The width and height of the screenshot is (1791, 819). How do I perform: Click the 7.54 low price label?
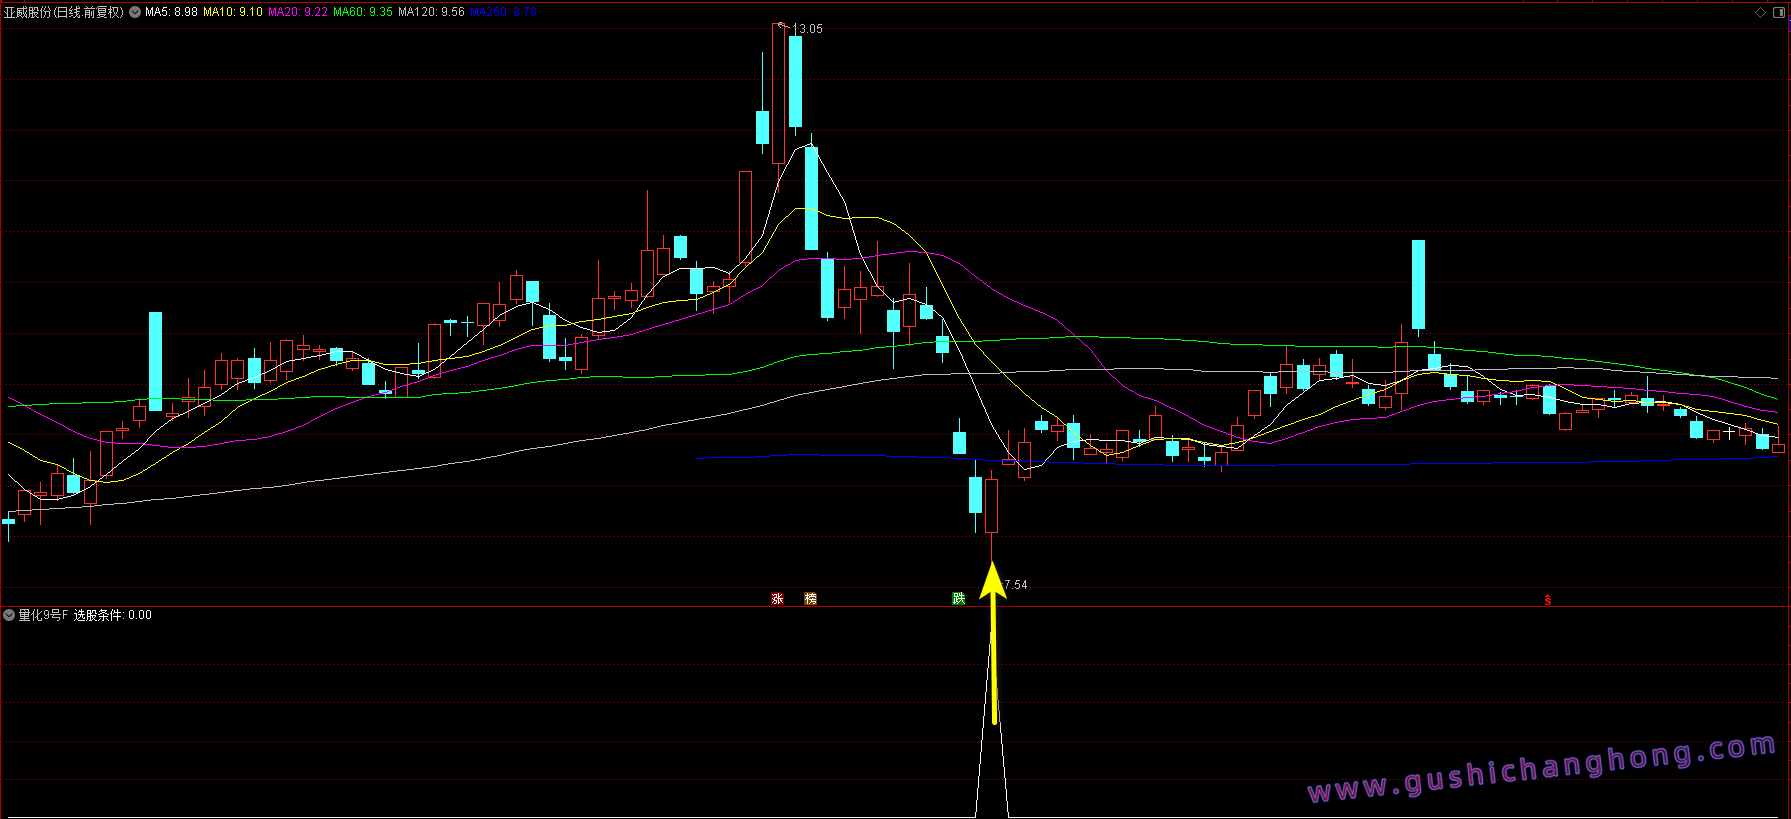tap(1015, 585)
